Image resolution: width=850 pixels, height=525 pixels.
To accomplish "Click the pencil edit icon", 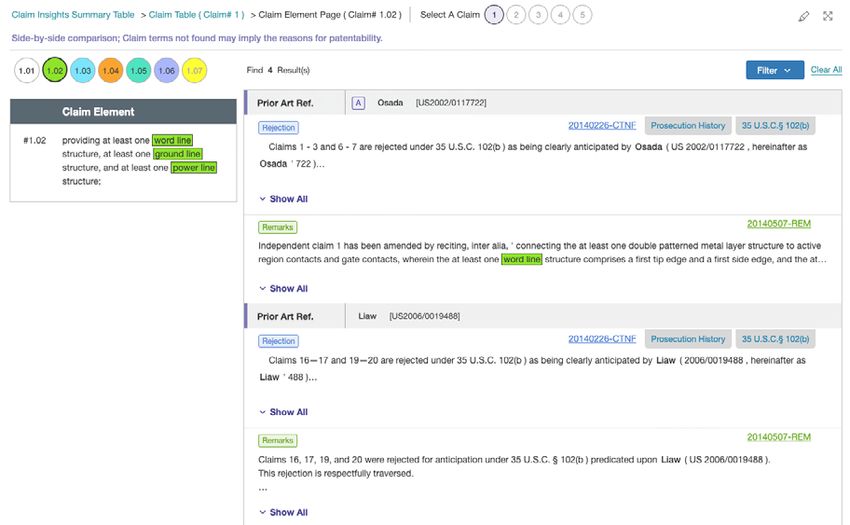I will [804, 16].
